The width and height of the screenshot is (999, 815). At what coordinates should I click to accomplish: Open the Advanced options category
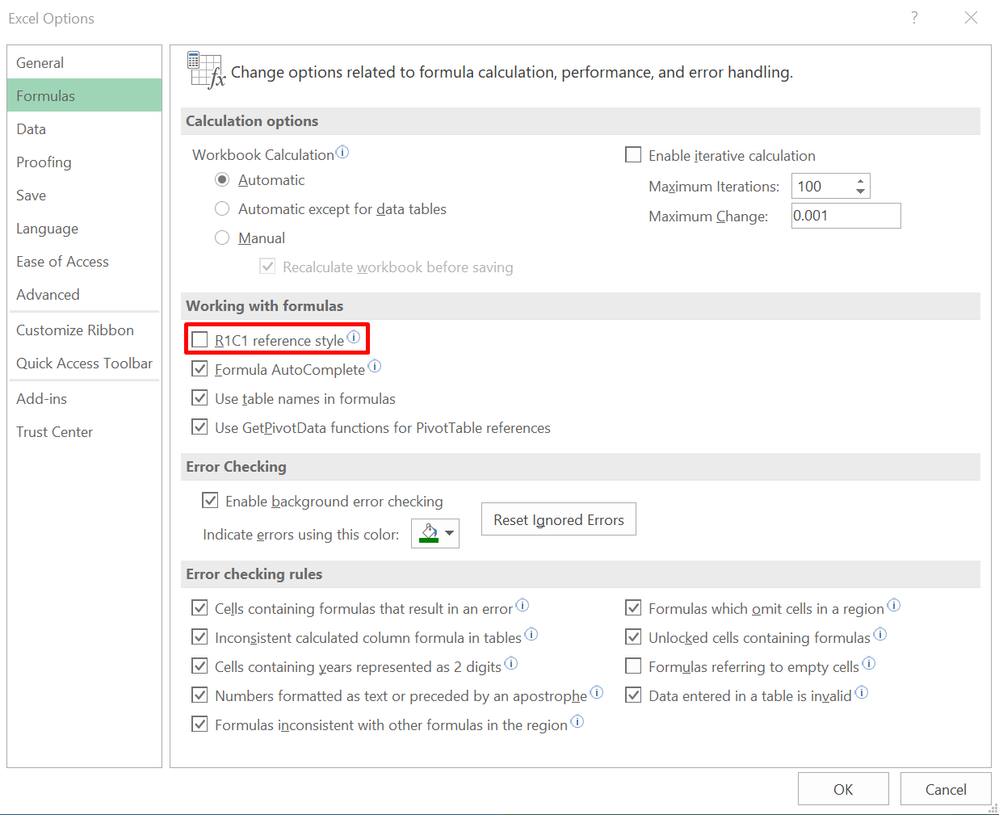pos(84,294)
